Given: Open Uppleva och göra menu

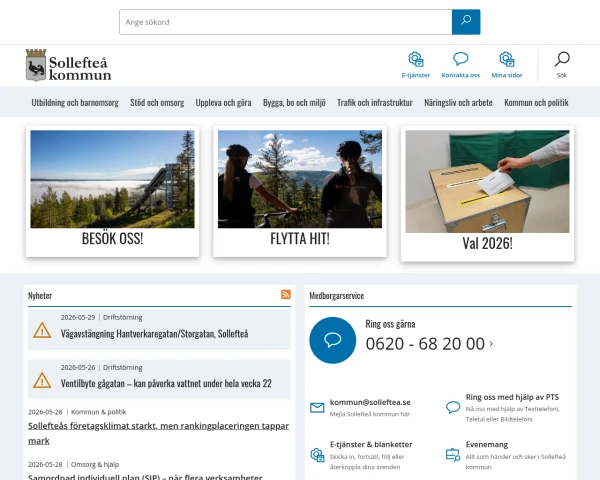Looking at the screenshot, I should pyautogui.click(x=223, y=102).
